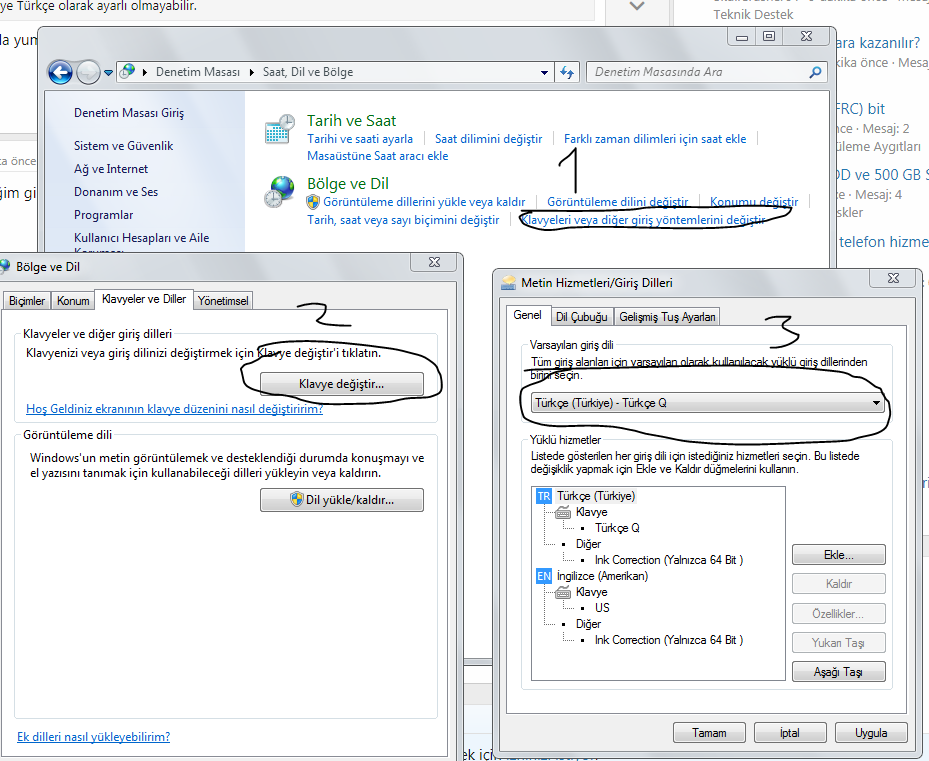Switch to the Biçimler tab

[27, 301]
